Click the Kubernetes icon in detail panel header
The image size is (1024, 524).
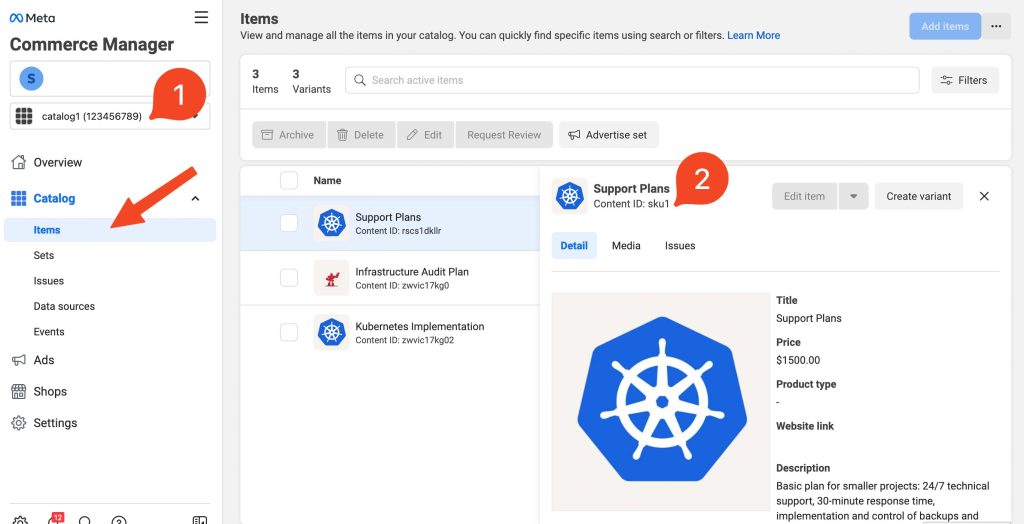coord(569,196)
